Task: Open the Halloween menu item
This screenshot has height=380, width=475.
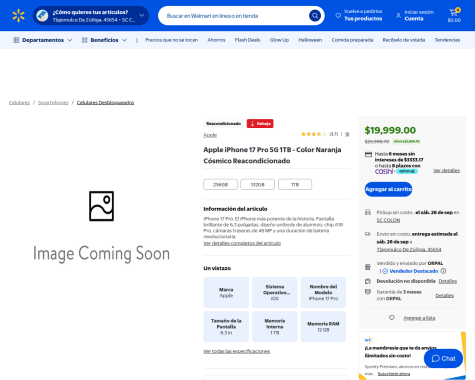Action: [310, 40]
